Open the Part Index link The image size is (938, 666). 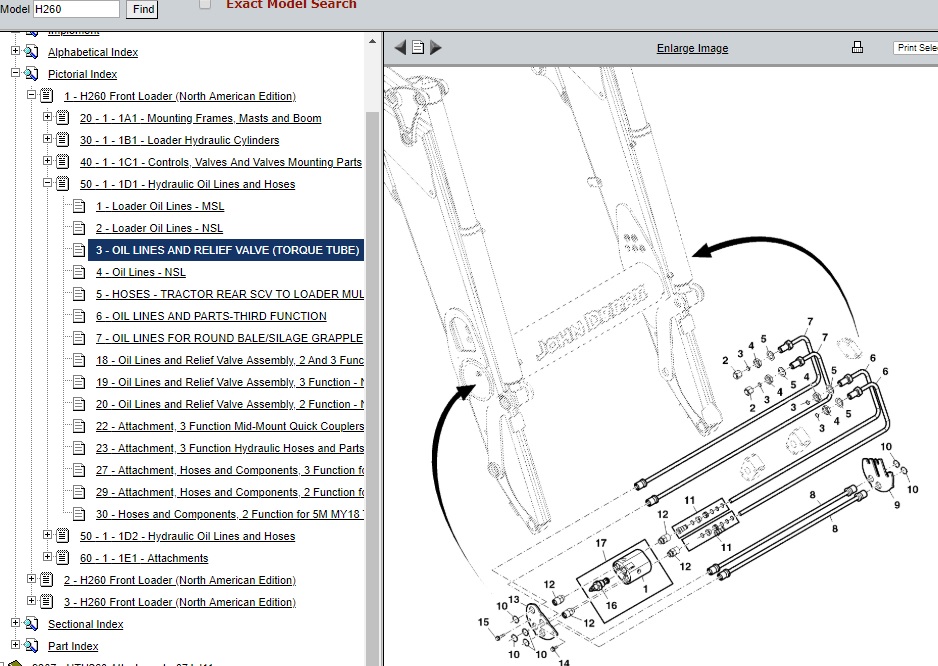[73, 646]
